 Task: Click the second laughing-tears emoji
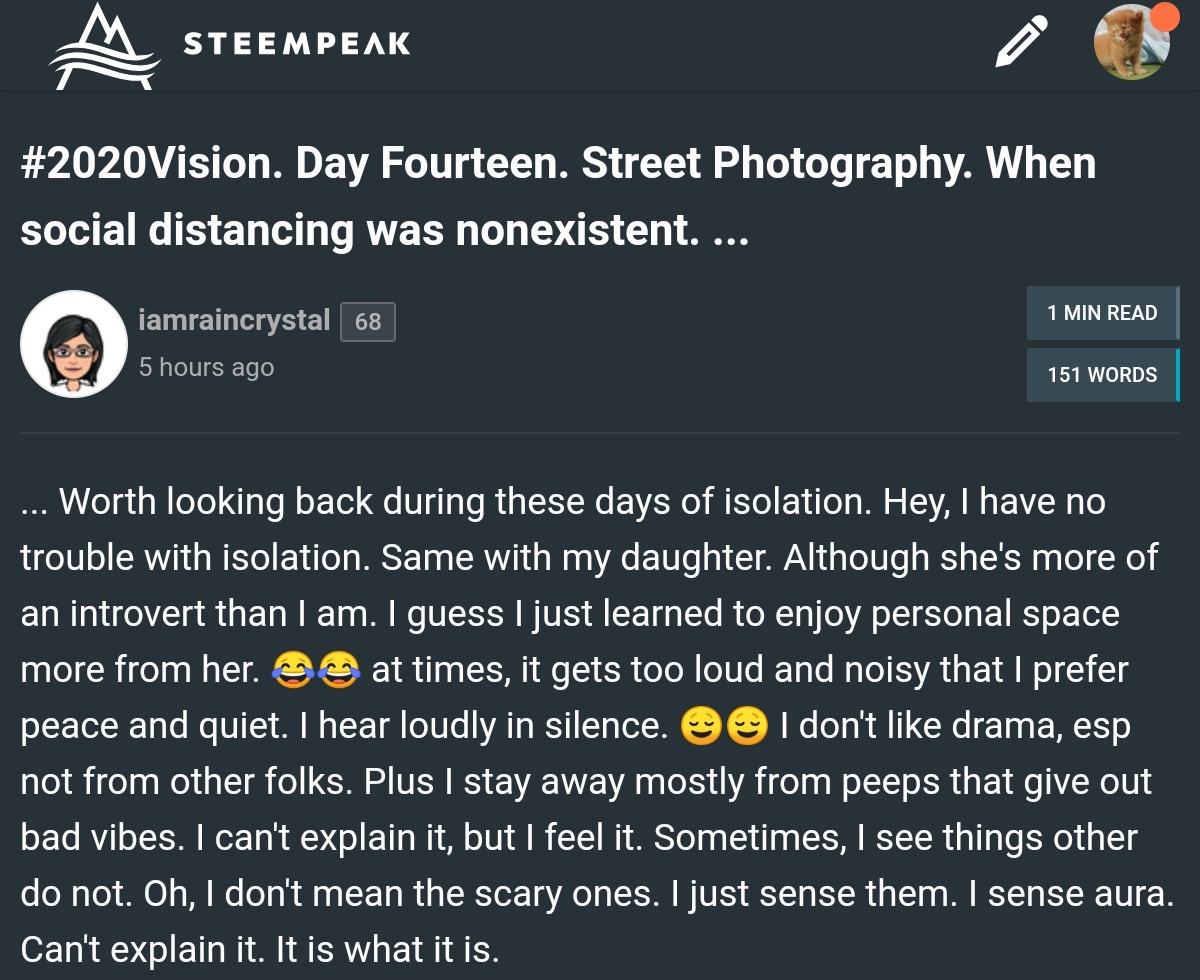click(x=338, y=670)
